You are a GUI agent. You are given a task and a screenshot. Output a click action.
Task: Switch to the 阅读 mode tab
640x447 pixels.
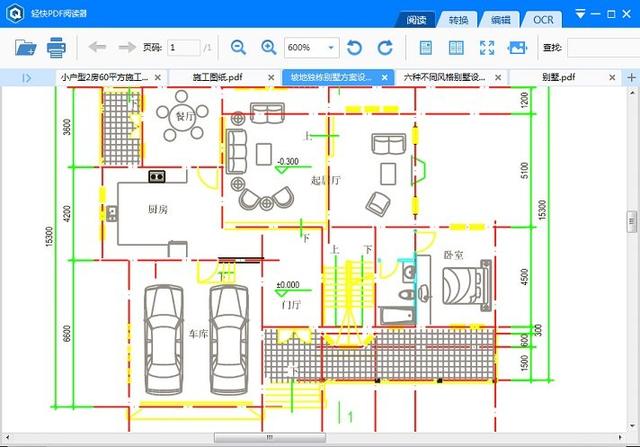416,20
